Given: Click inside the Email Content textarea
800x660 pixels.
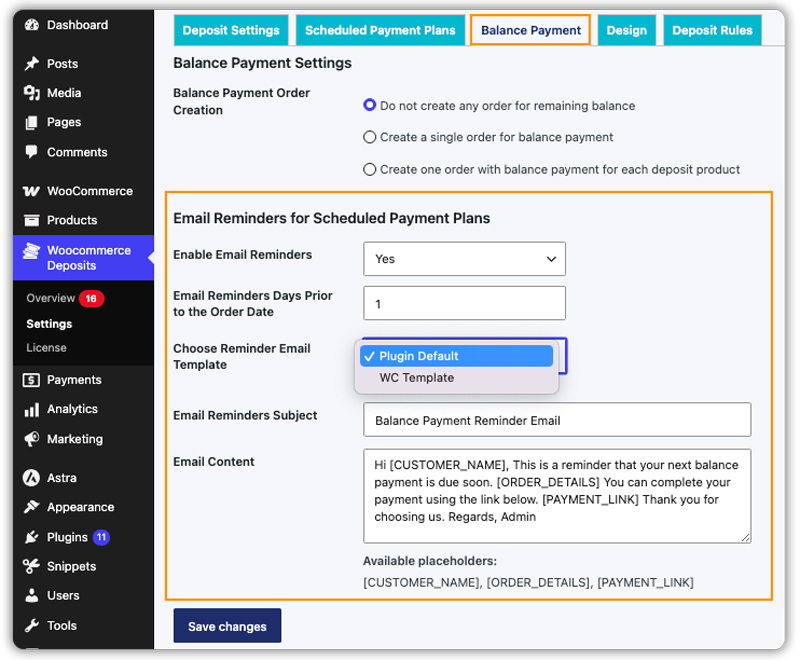Looking at the screenshot, I should point(557,496).
